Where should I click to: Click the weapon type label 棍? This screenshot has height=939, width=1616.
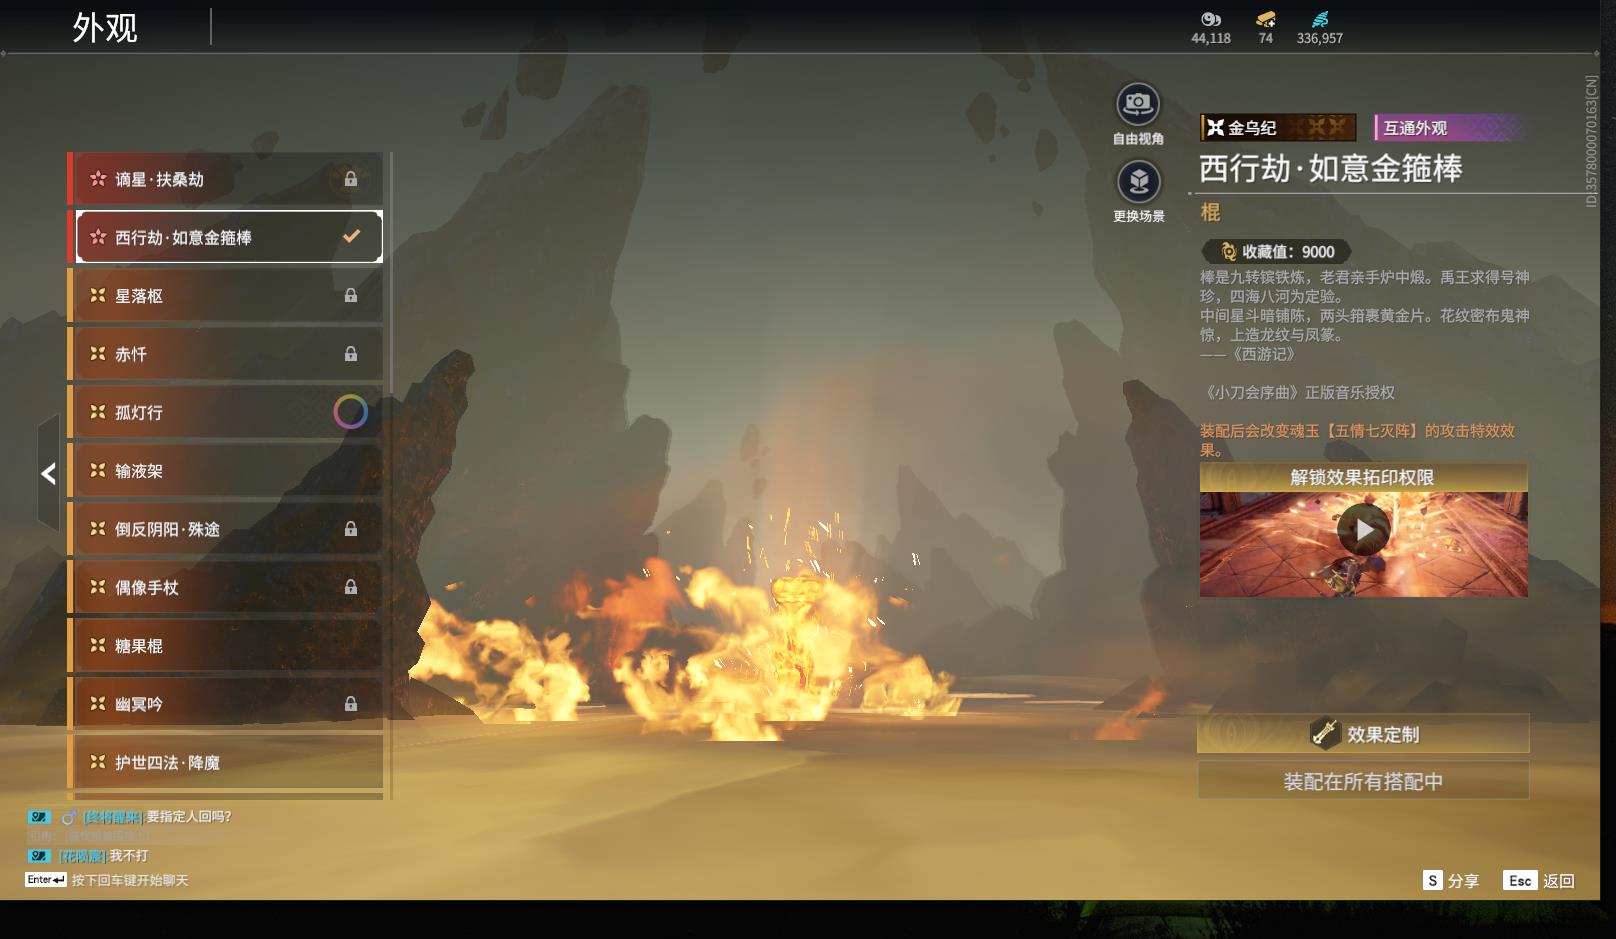click(x=1210, y=212)
